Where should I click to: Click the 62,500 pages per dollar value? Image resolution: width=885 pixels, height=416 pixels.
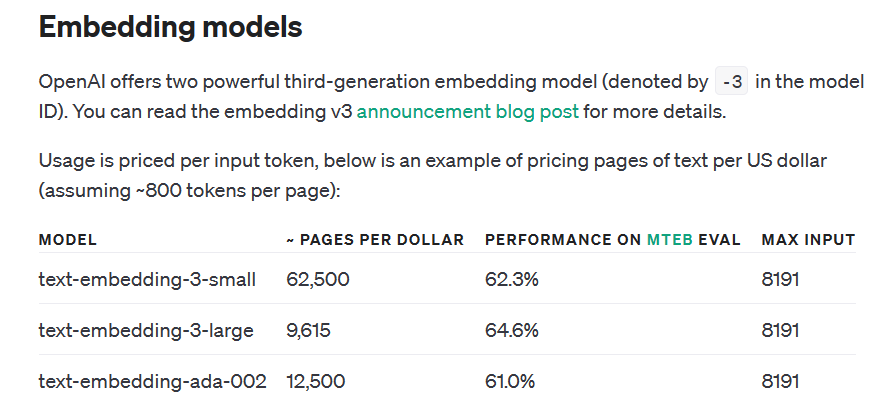[318, 280]
